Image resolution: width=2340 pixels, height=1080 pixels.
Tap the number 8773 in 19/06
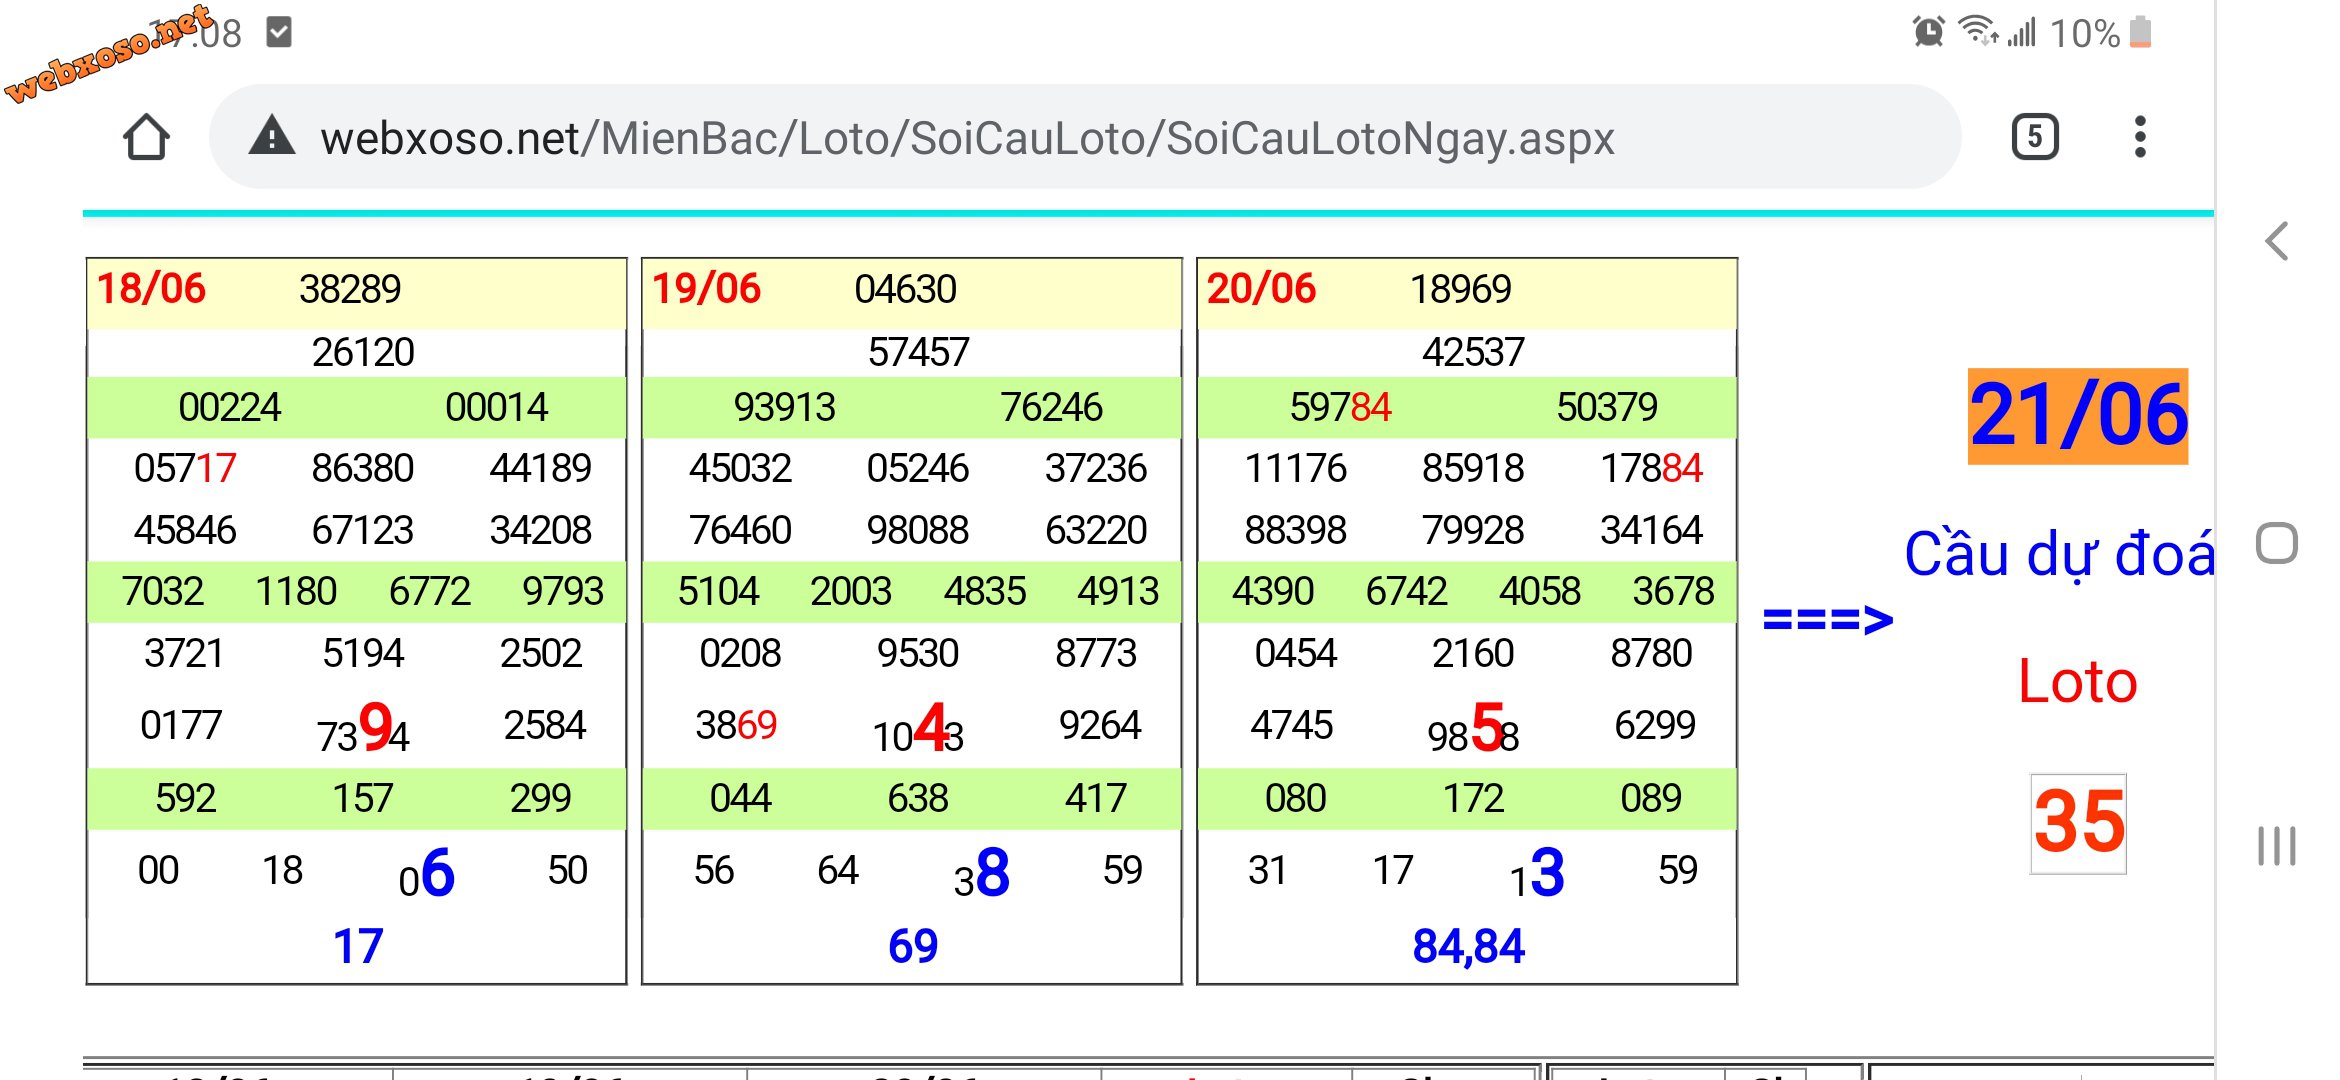(x=1096, y=654)
